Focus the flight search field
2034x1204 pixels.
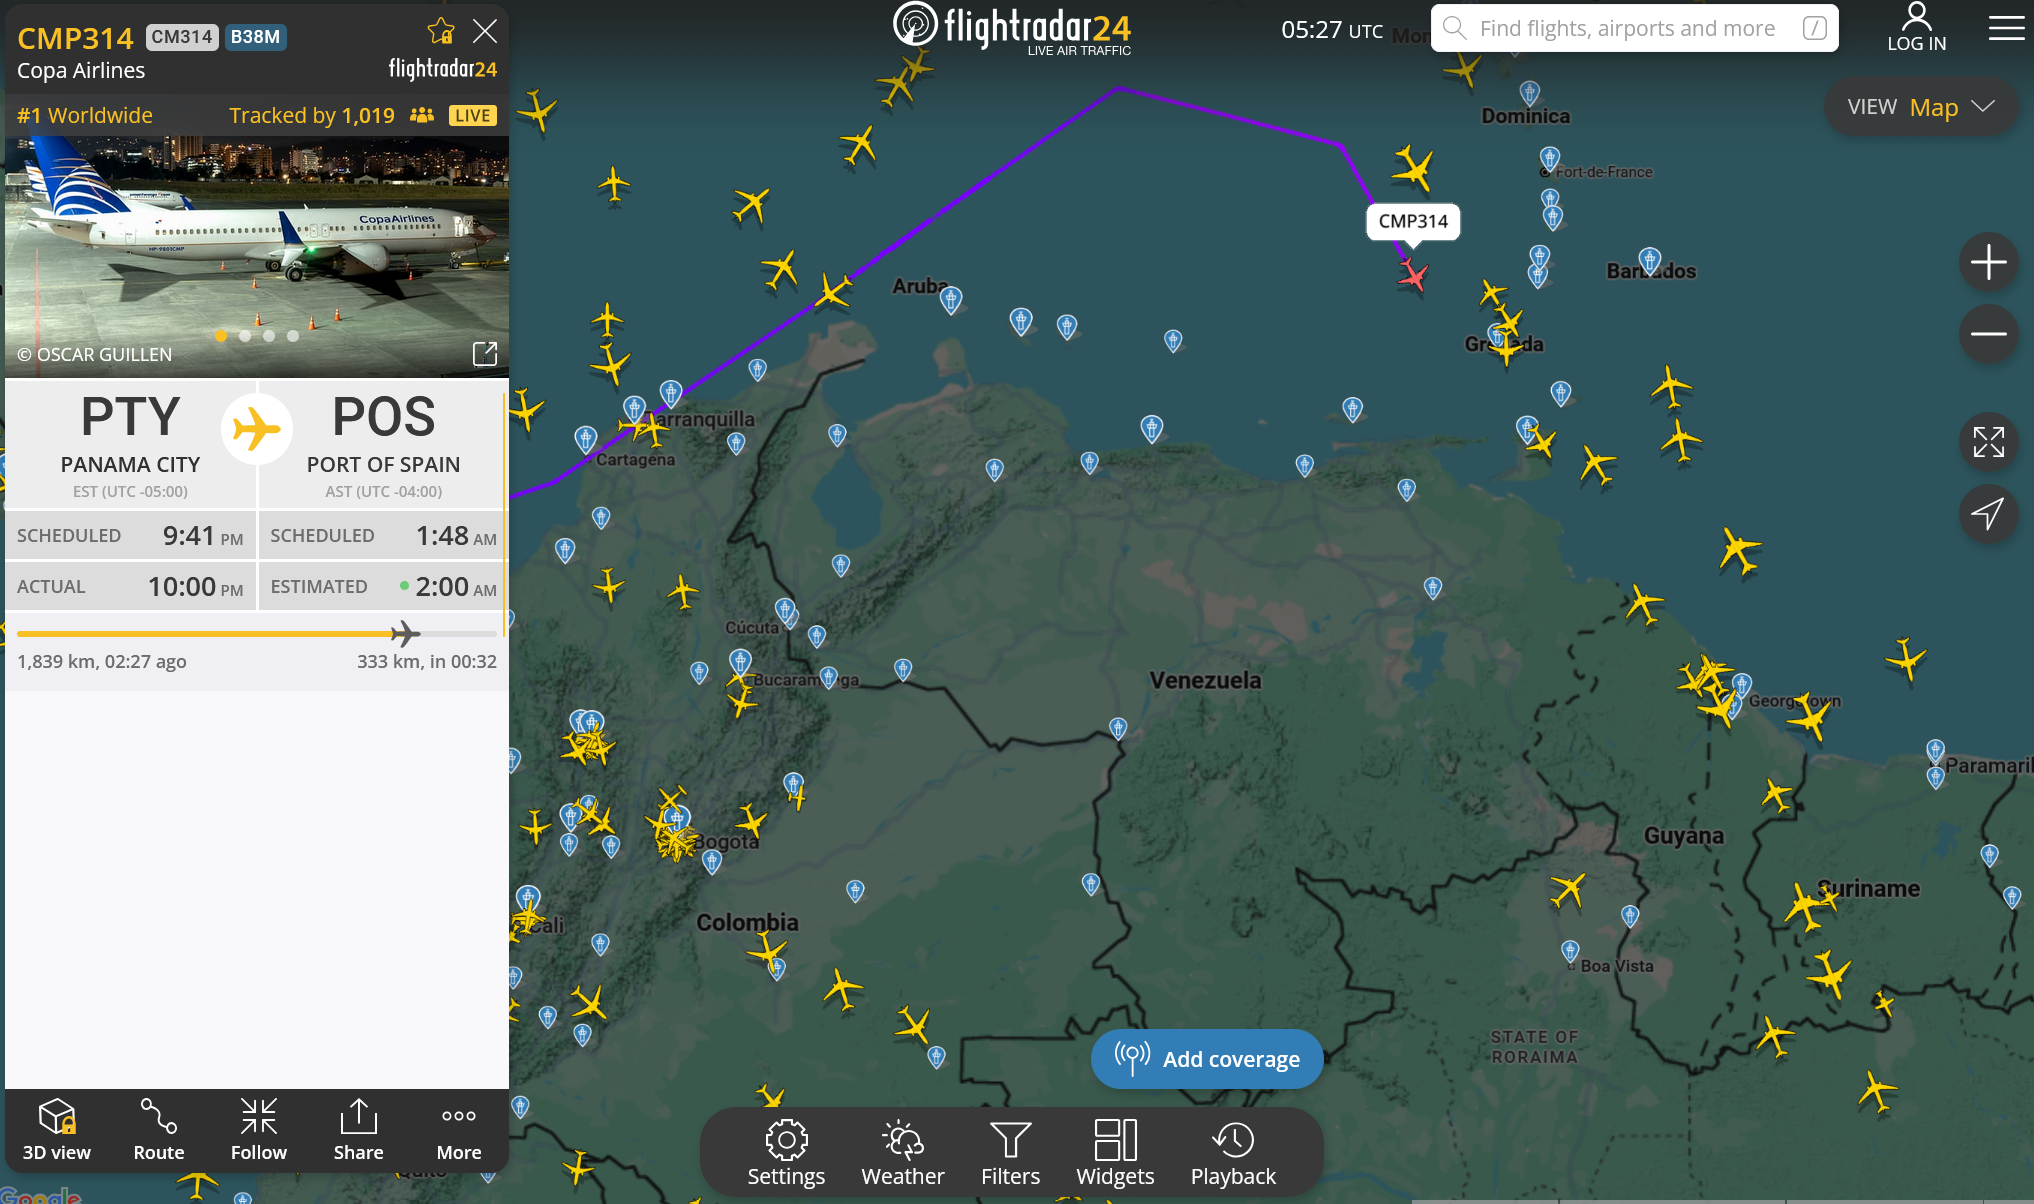1628,28
